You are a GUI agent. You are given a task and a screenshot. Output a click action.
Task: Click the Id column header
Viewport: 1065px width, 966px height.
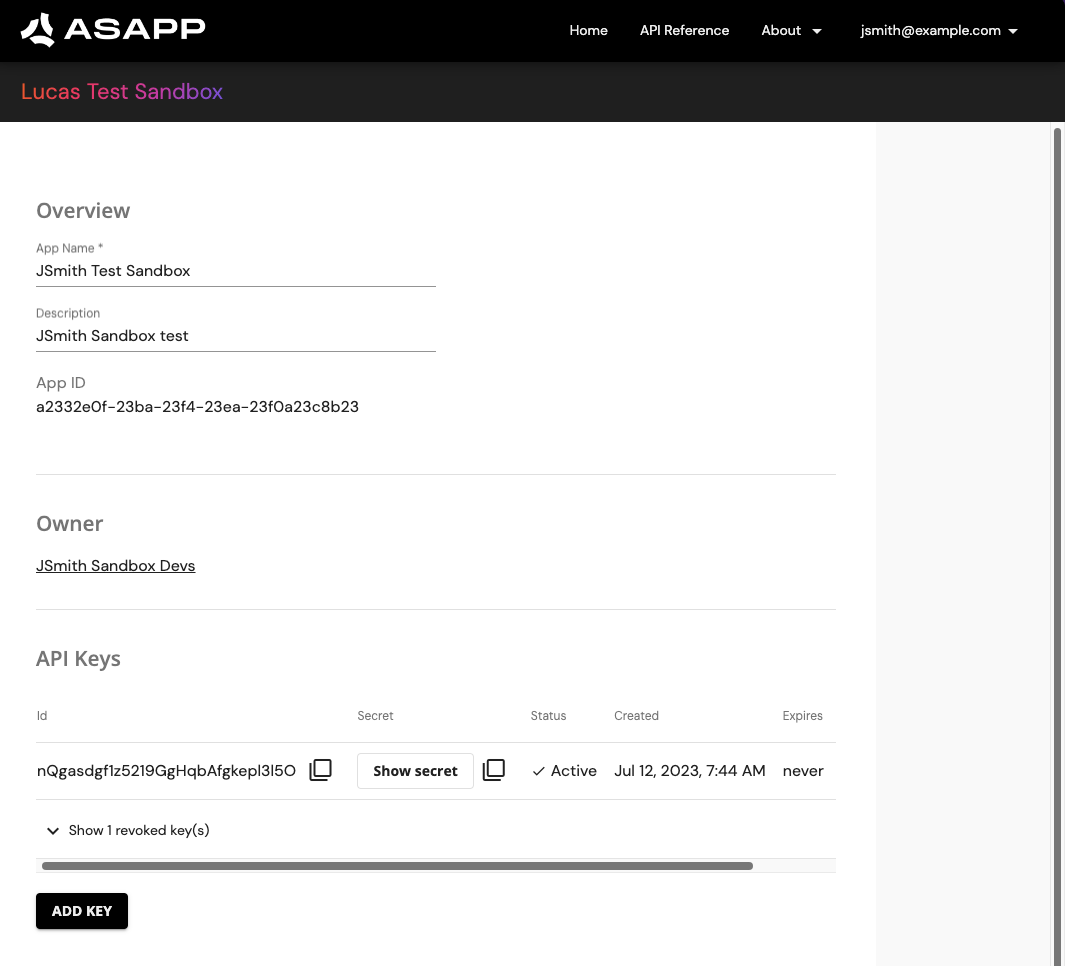[42, 715]
